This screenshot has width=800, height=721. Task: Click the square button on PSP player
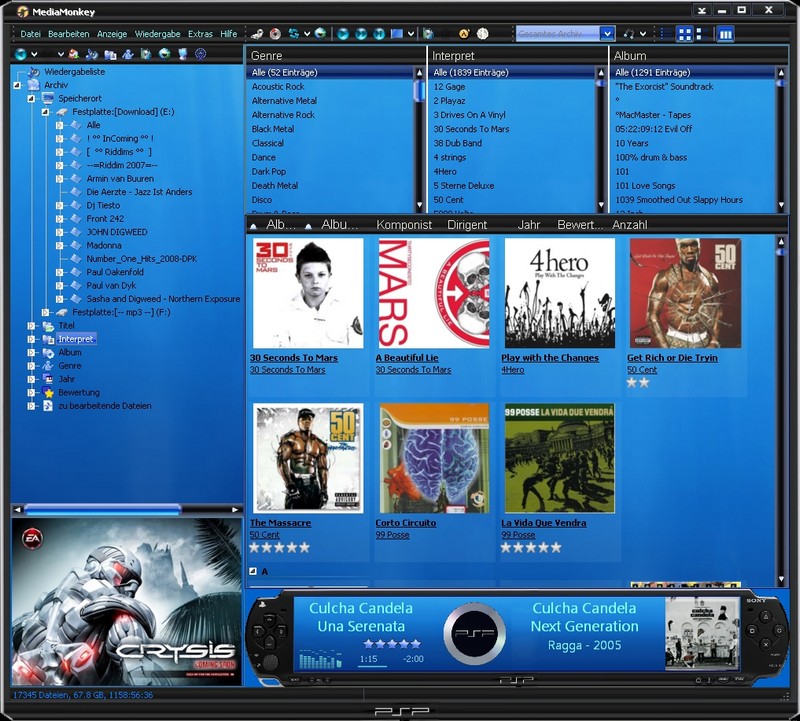(x=752, y=631)
